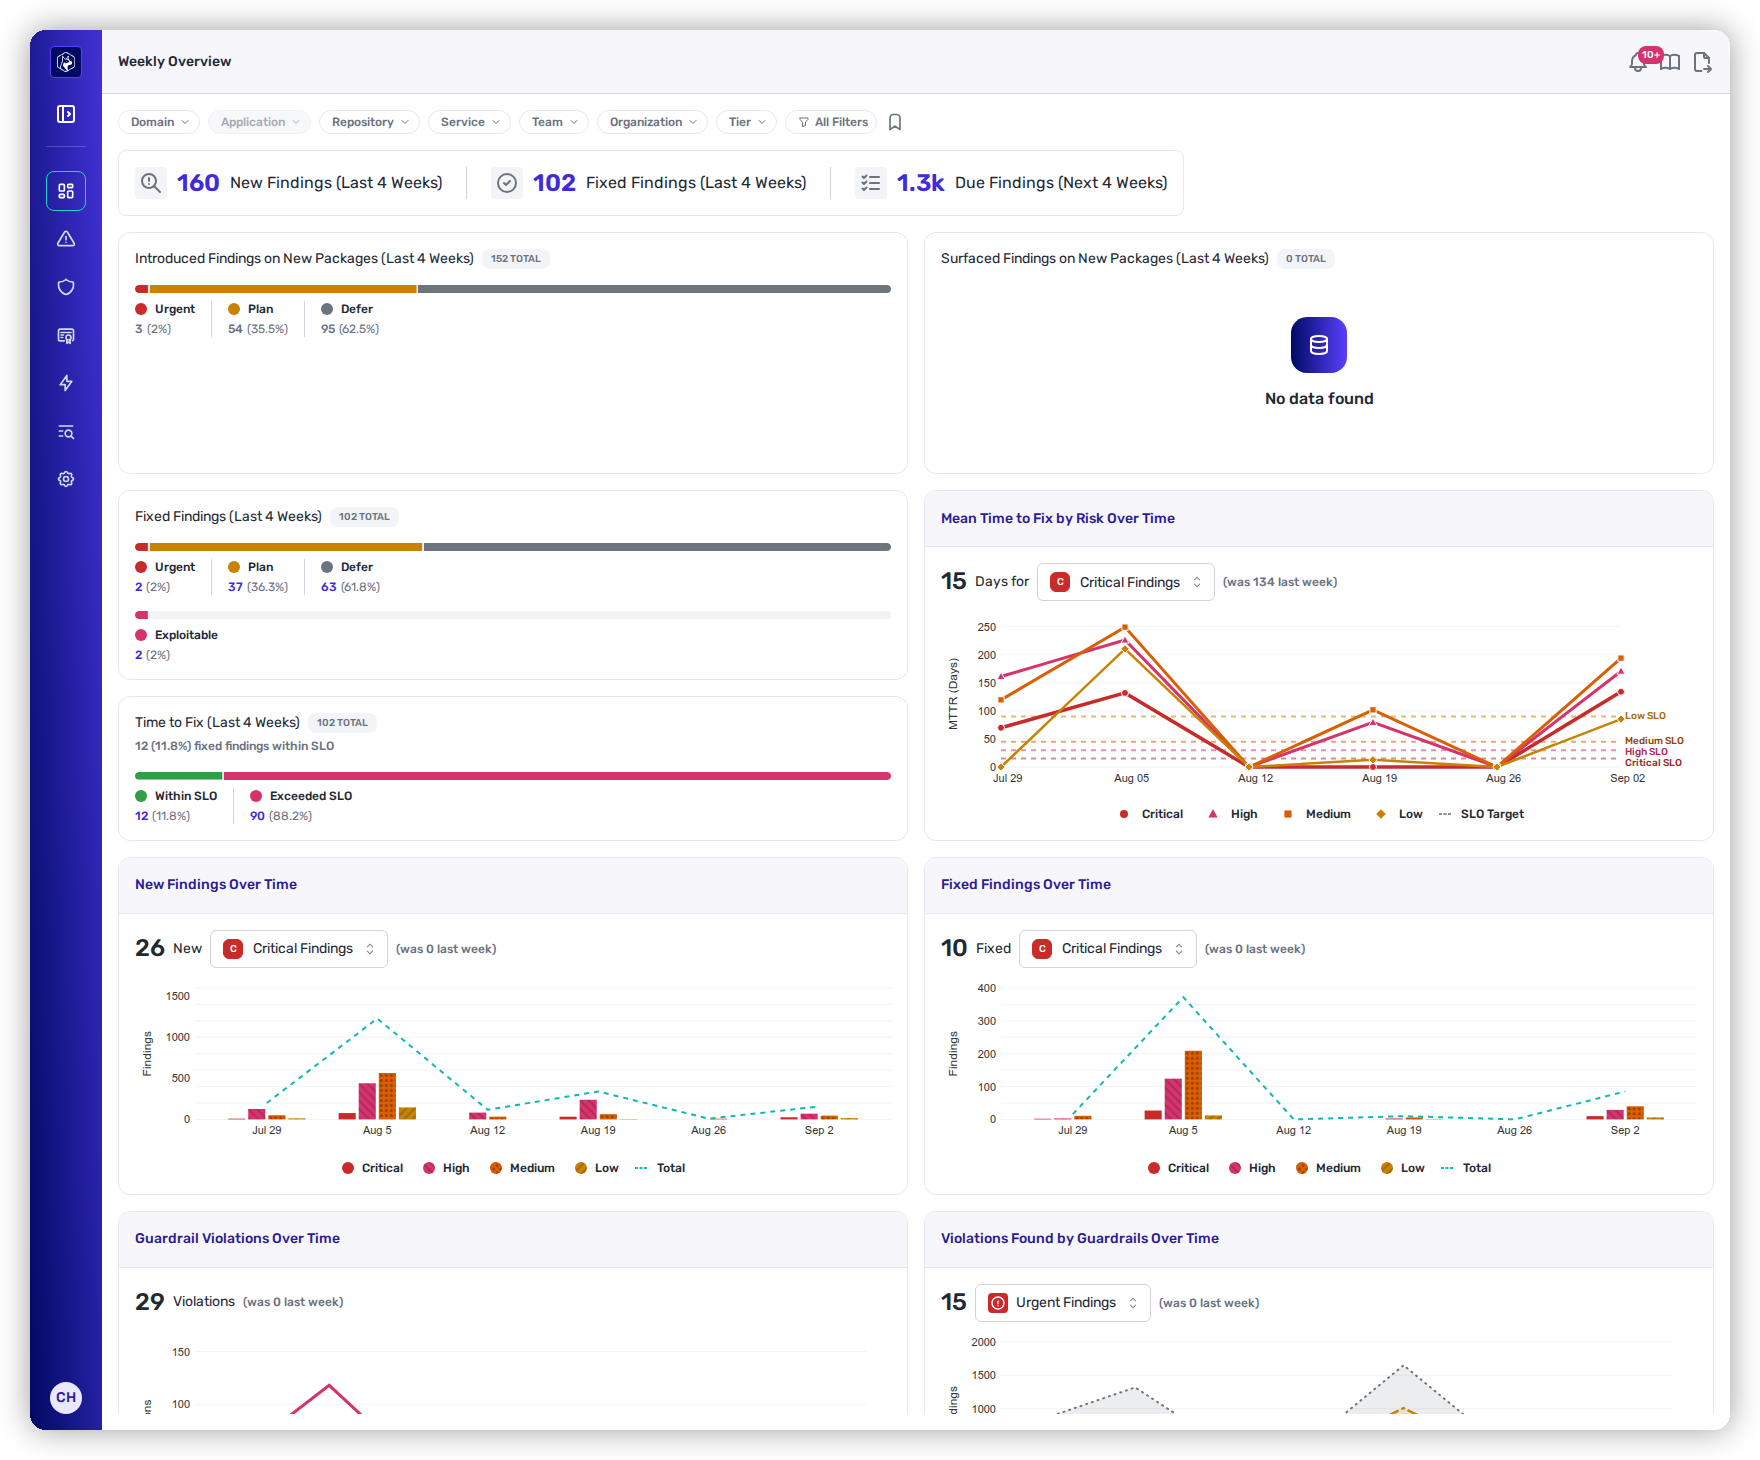
Task: Click the Exceeded SLO 90 (88.2%) value
Action: point(281,816)
